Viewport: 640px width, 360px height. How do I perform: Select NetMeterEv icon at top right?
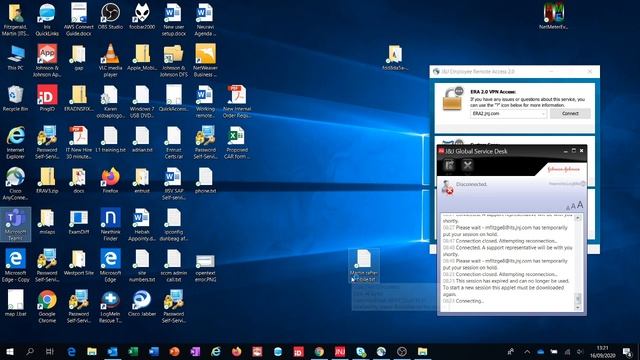(553, 16)
